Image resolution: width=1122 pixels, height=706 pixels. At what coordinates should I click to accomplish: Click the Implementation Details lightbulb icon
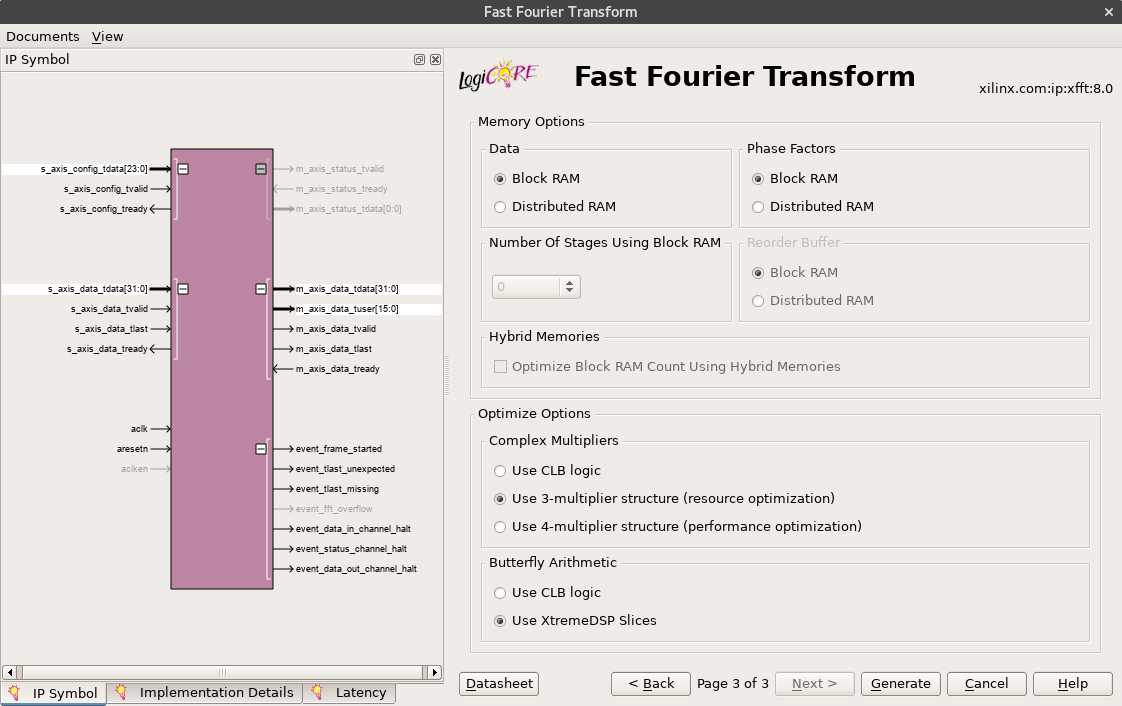coord(121,692)
